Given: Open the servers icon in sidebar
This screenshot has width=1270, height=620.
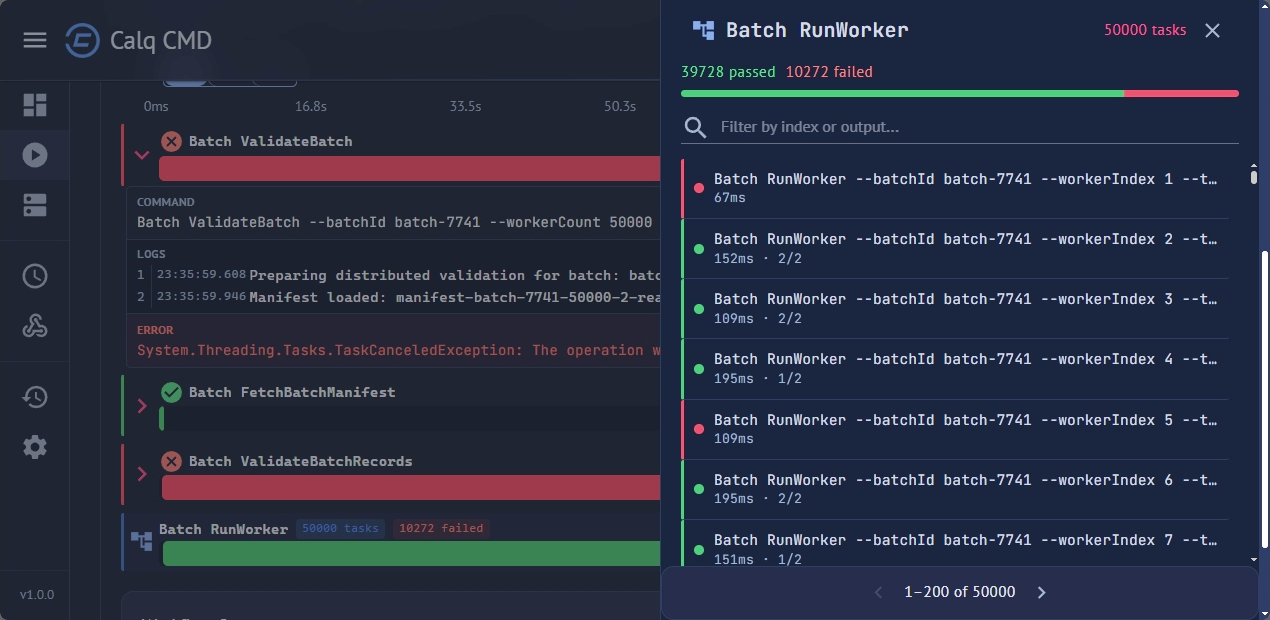Looking at the screenshot, I should (x=35, y=205).
